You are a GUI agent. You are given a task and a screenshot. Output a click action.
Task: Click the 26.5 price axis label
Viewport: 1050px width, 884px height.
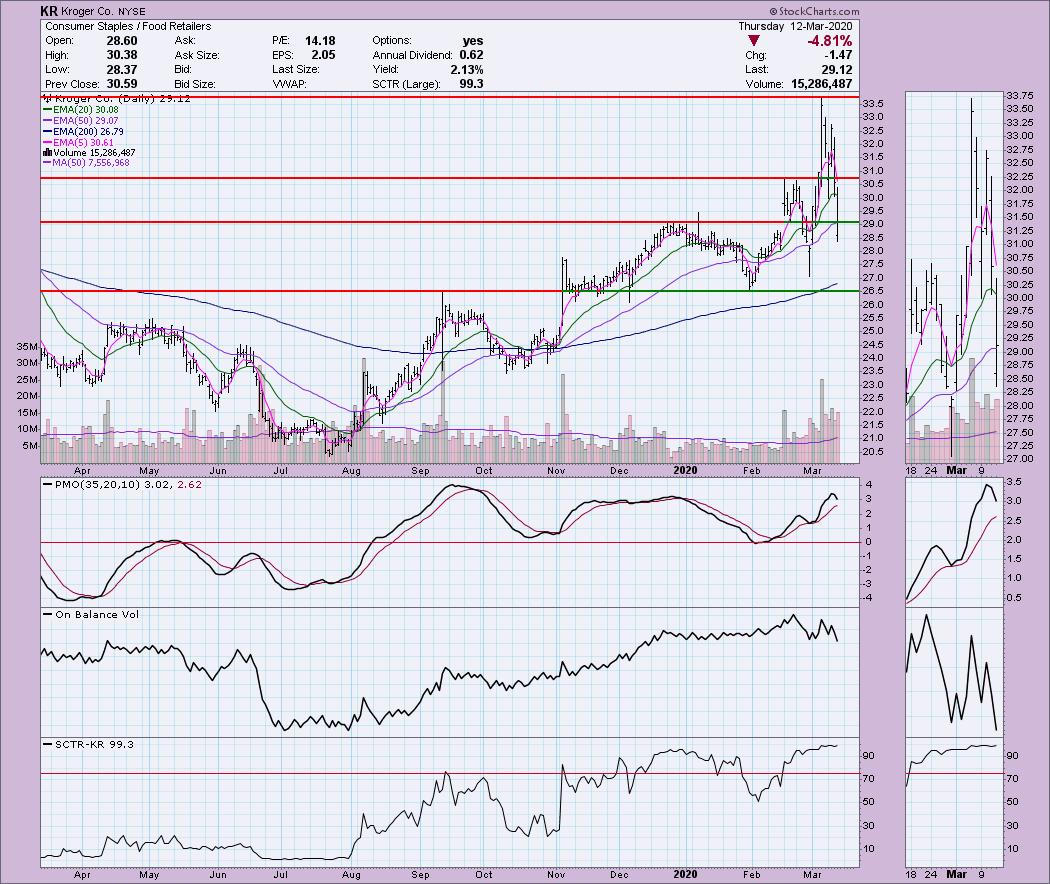tap(873, 291)
